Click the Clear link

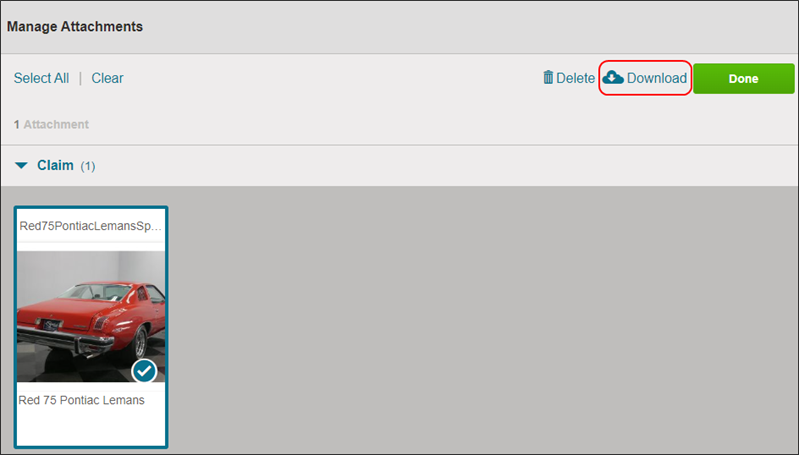coord(108,78)
